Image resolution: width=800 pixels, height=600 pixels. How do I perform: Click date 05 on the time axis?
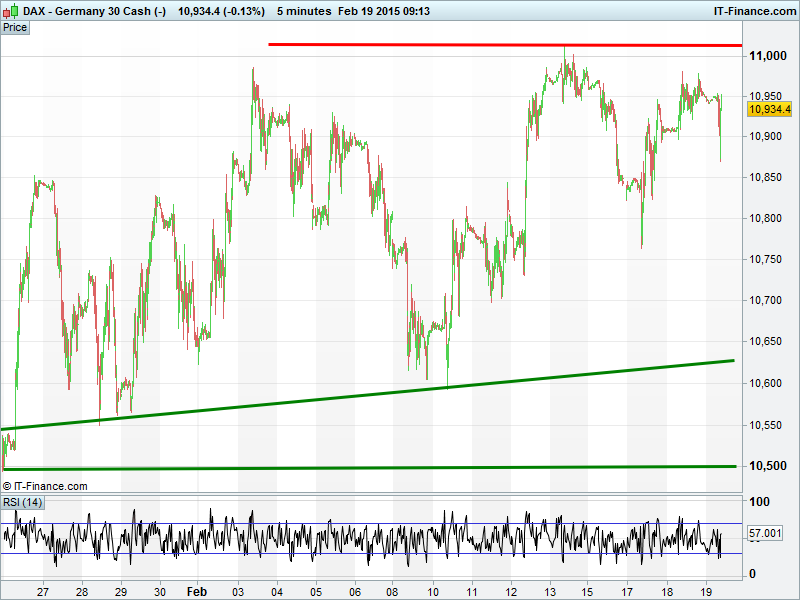coord(316,592)
